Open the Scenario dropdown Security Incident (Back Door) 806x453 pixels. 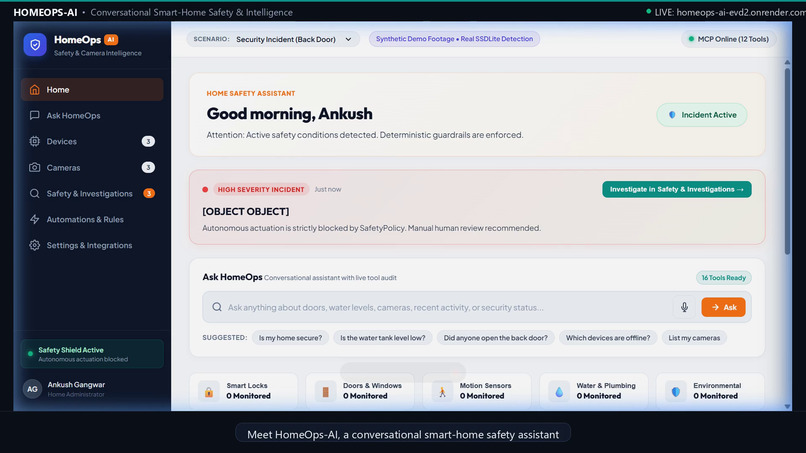pos(273,39)
